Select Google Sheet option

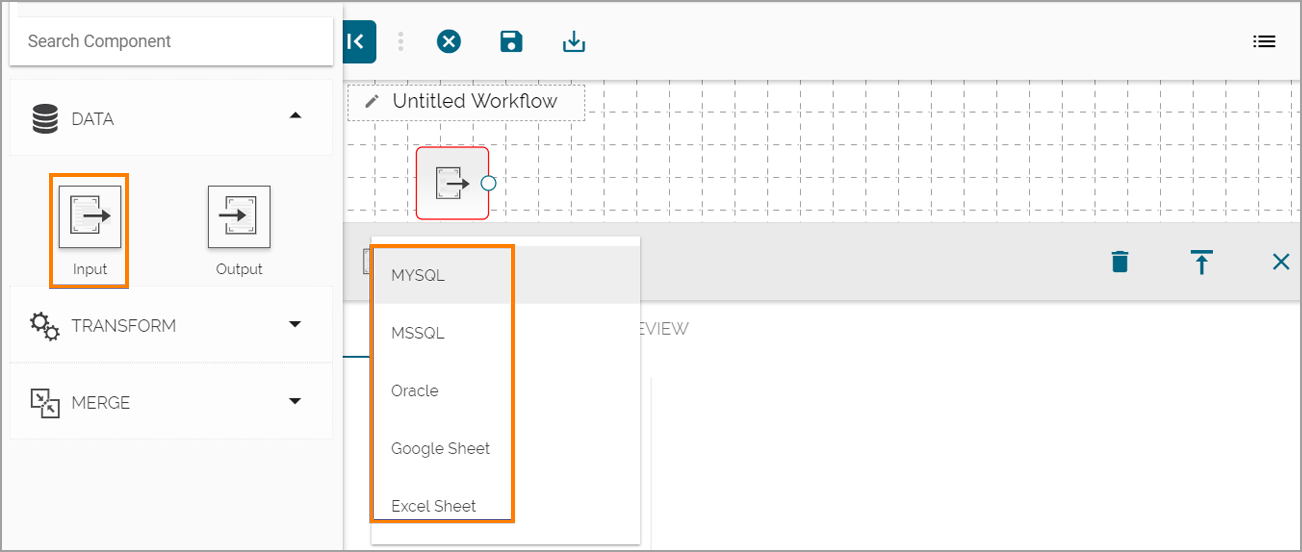tap(440, 449)
